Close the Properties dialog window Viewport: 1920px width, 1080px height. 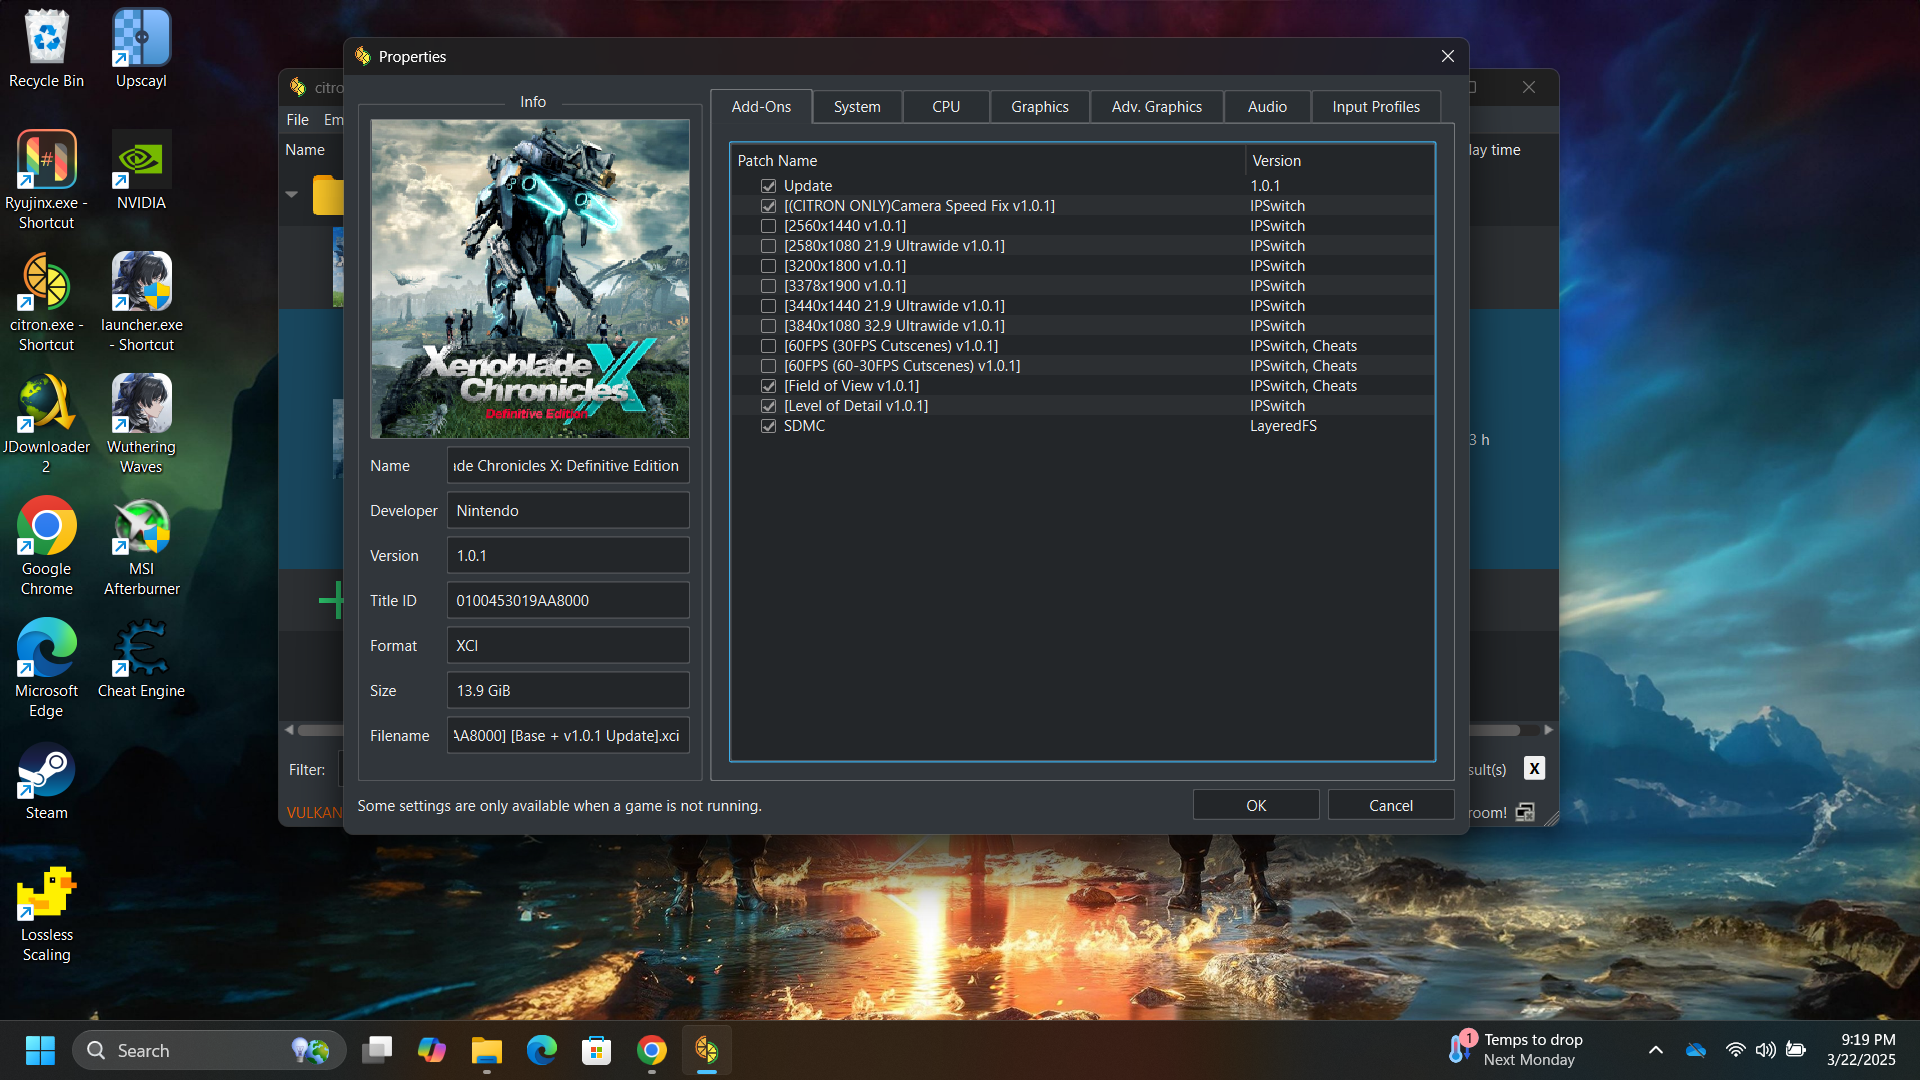(1447, 57)
